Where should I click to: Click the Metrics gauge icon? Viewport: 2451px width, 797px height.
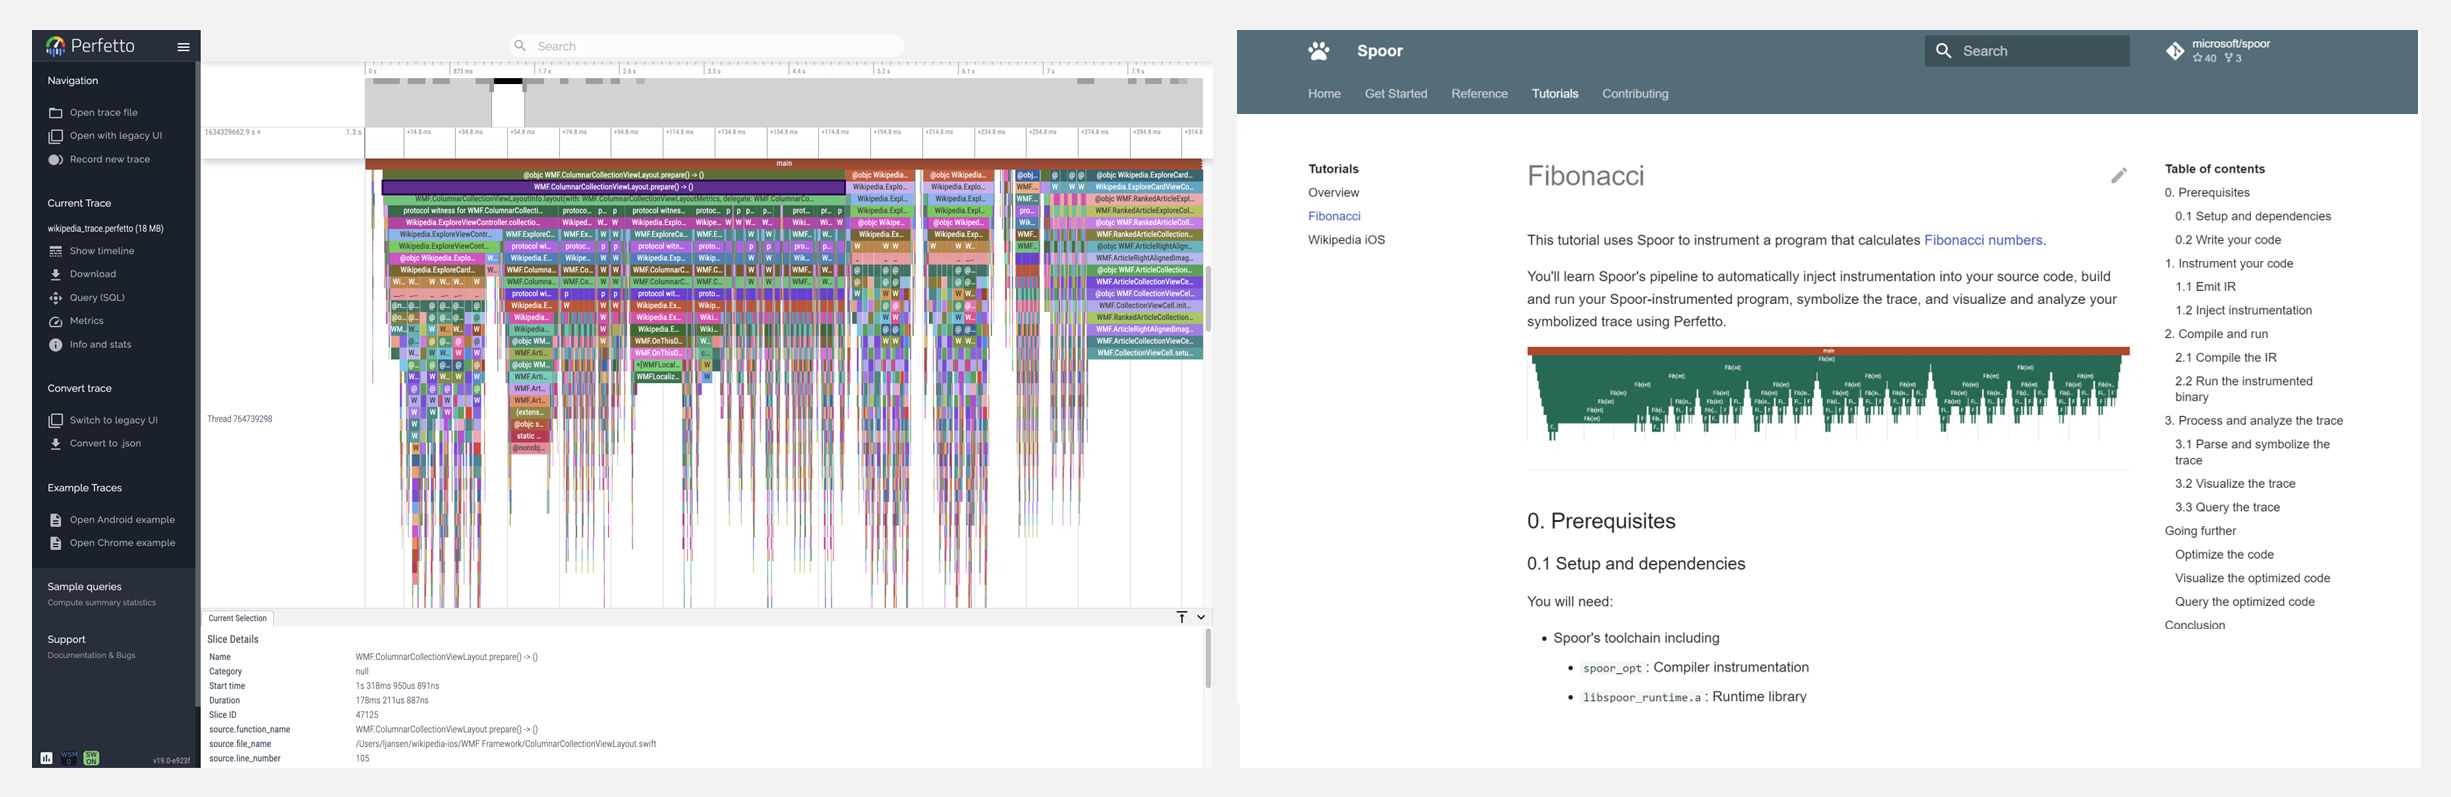coord(56,321)
